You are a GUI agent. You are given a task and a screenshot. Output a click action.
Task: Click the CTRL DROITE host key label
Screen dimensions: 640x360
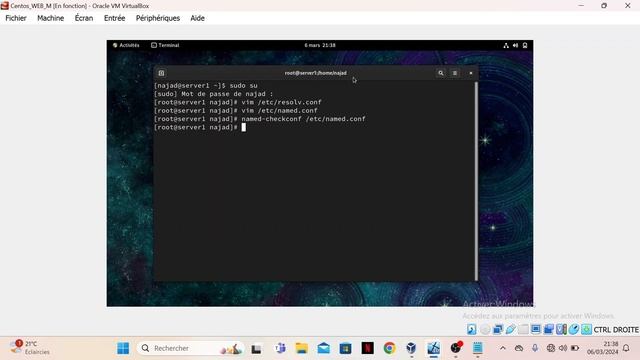(x=616, y=330)
